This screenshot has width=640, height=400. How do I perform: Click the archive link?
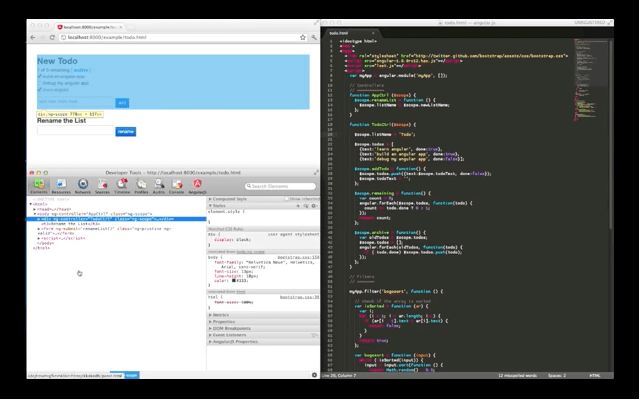81,70
